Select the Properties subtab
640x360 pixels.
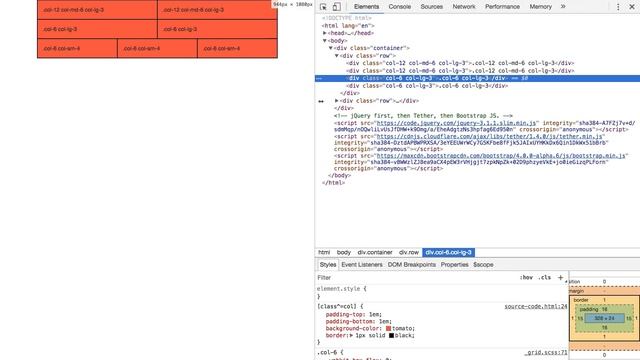(x=454, y=264)
